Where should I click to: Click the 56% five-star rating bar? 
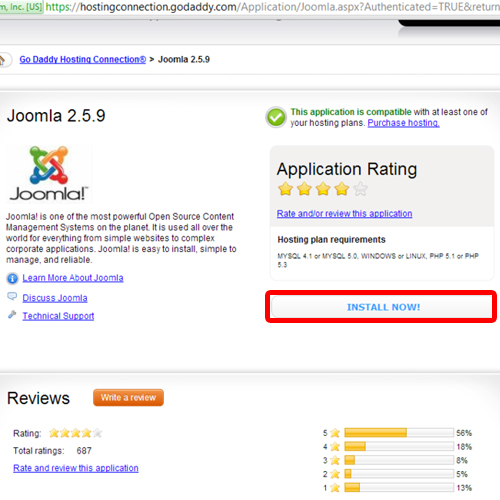(399, 433)
